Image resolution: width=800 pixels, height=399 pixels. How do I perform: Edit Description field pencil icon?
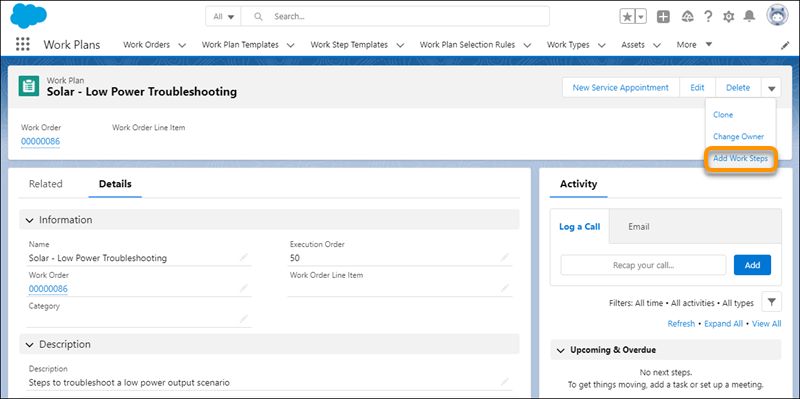coord(505,381)
